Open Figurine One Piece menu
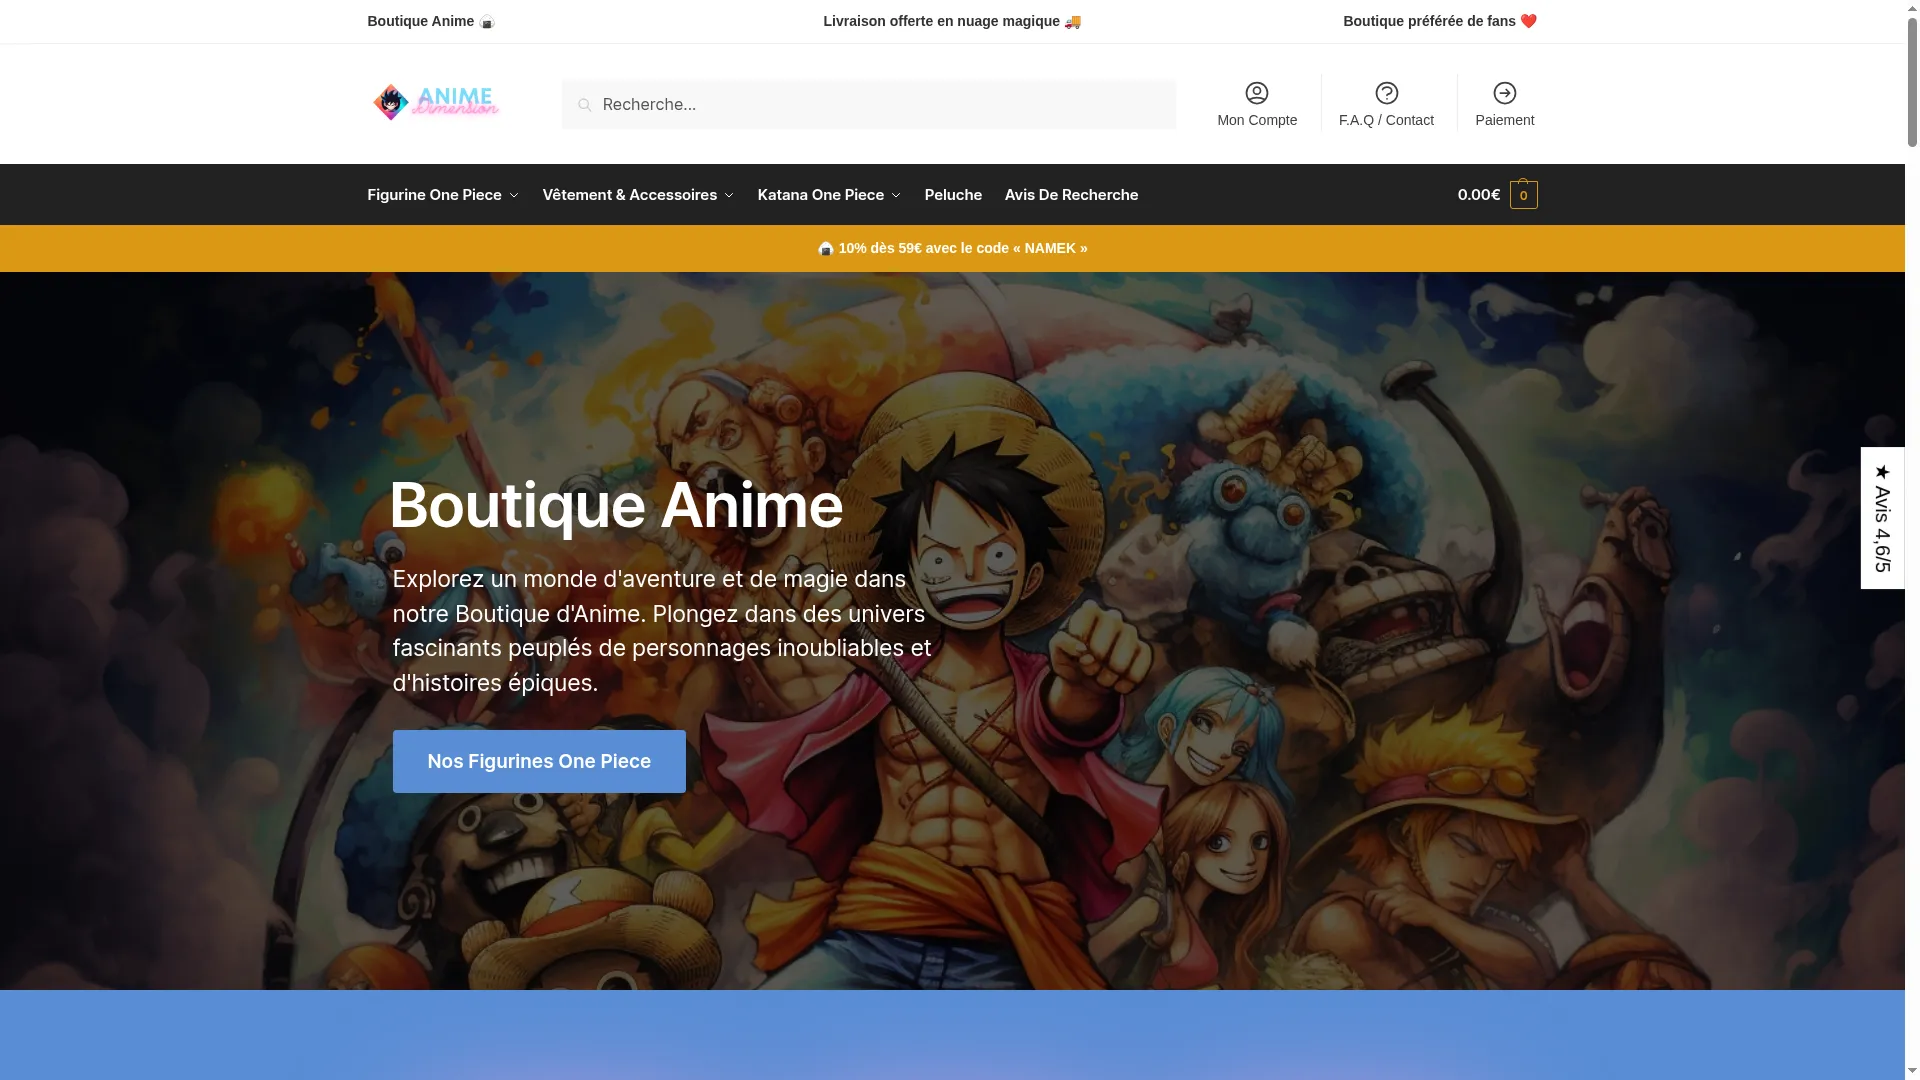 (434, 195)
